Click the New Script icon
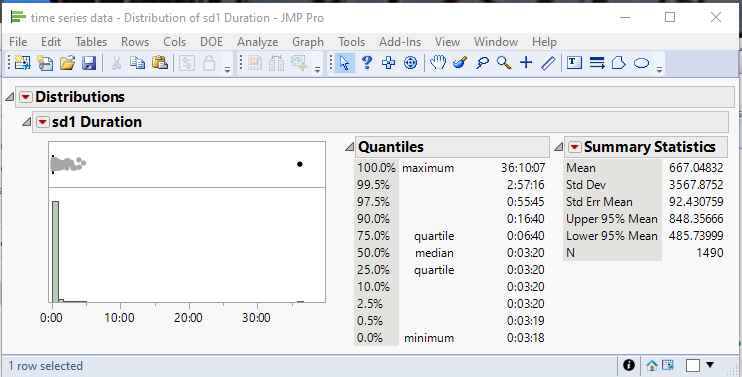Image resolution: width=742 pixels, height=377 pixels. 45,63
